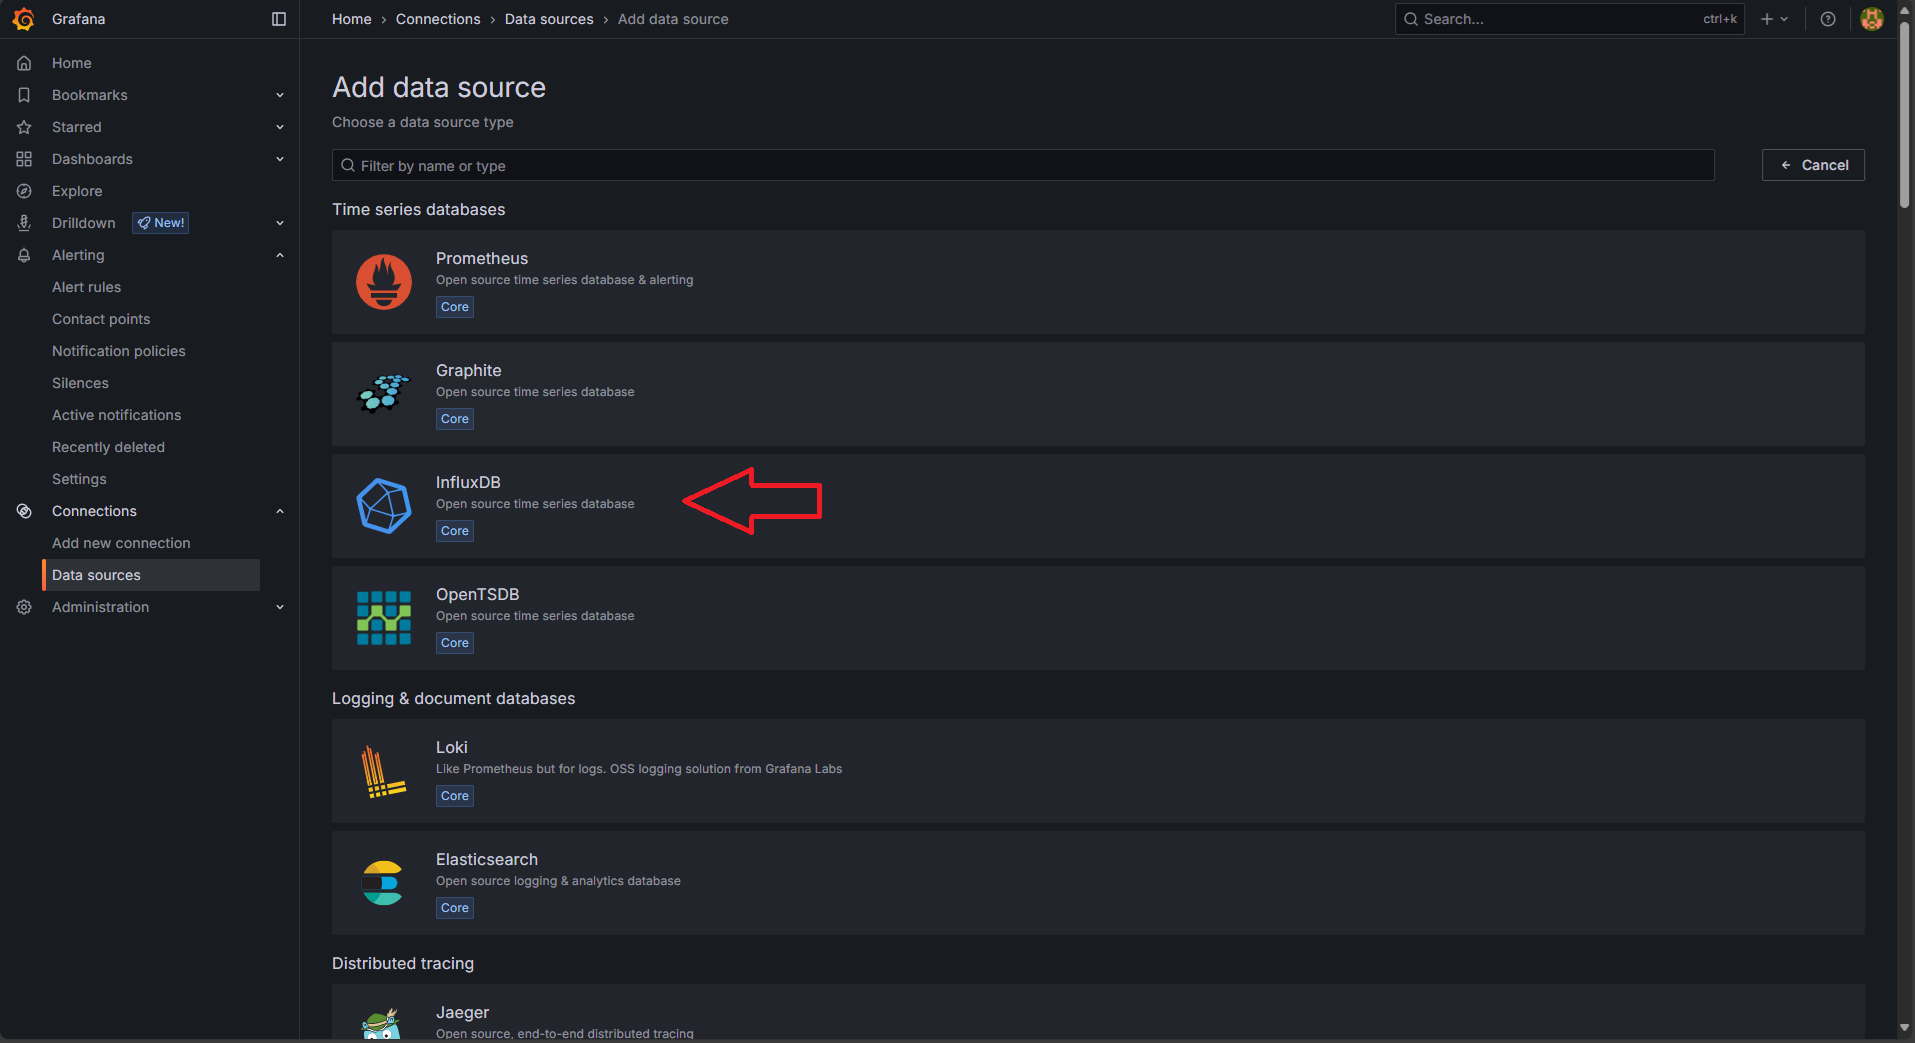Screen dimensions: 1915x1043
Task: Expand the Starred section chevron
Action: pos(280,127)
